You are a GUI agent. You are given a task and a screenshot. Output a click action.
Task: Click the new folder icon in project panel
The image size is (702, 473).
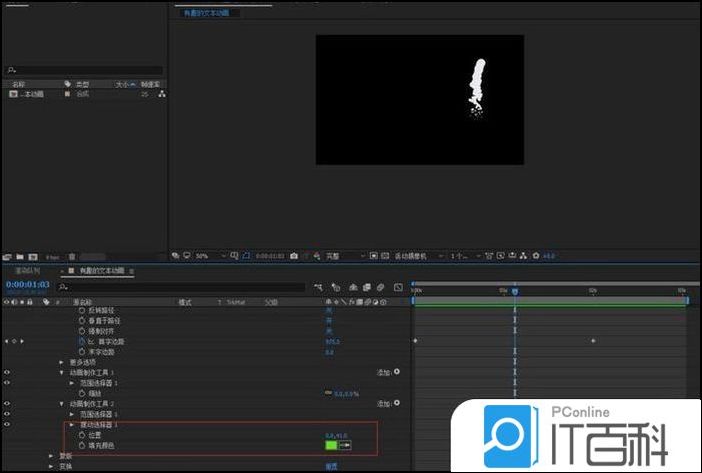(20, 256)
